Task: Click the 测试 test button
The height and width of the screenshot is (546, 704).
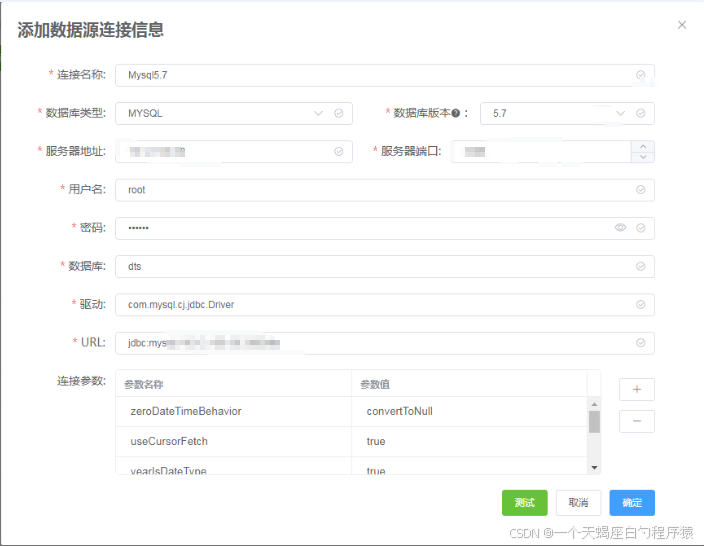Action: coord(524,502)
